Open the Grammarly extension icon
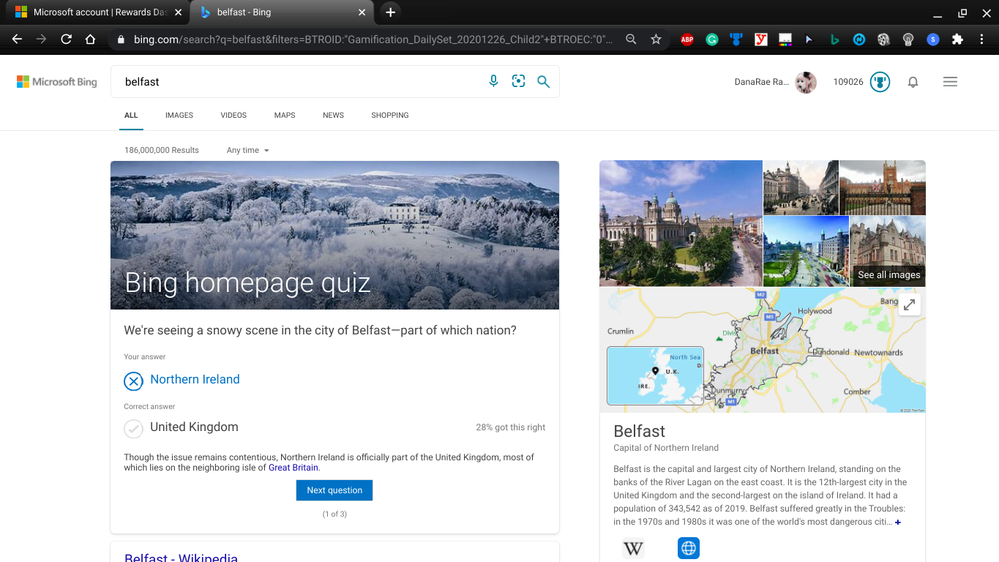 click(712, 40)
